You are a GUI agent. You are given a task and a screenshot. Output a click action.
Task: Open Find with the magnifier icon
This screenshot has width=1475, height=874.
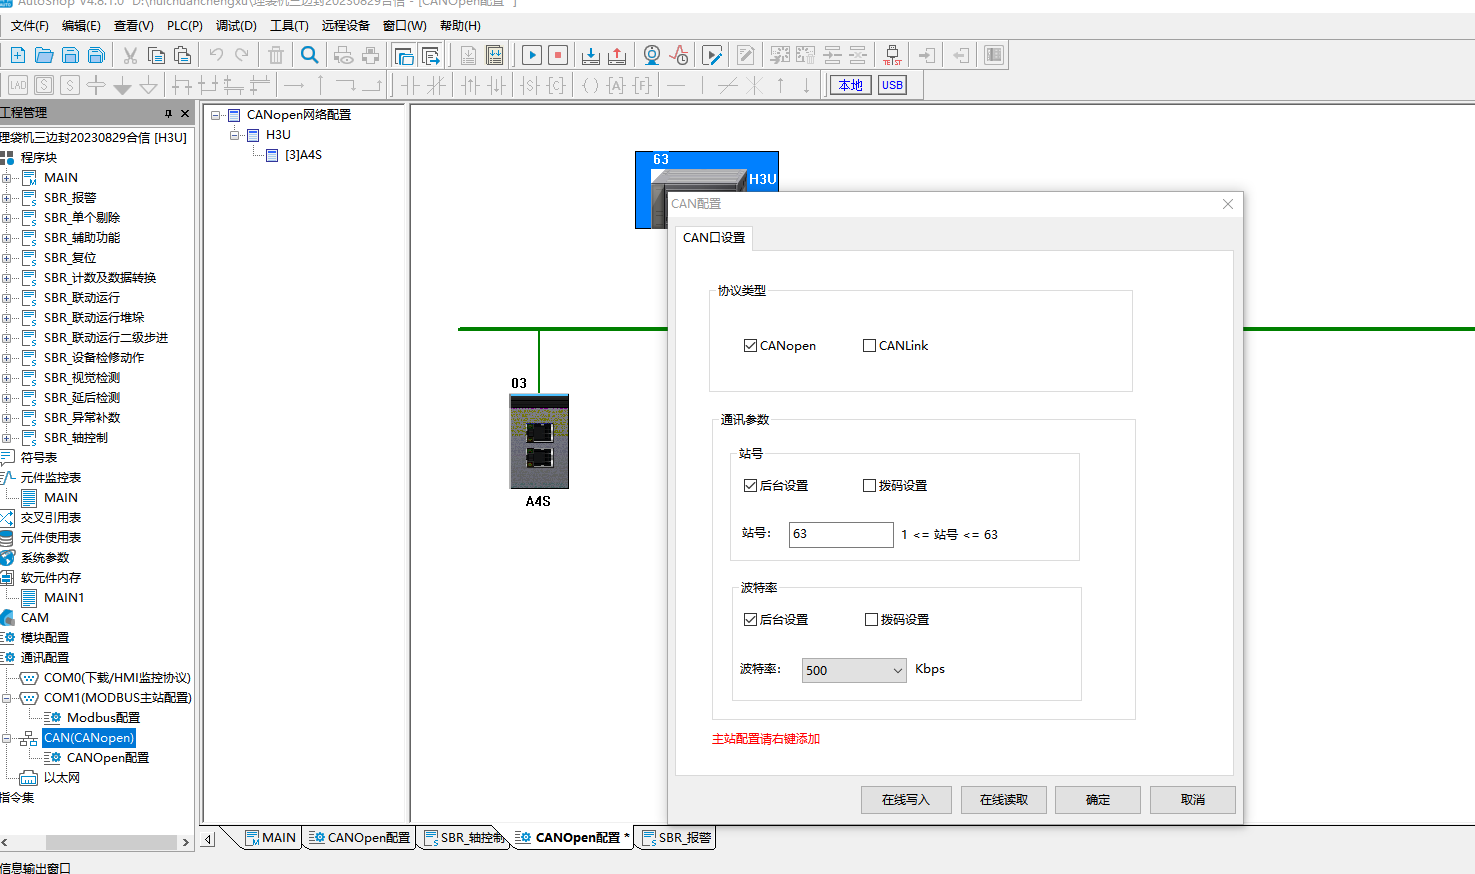pyautogui.click(x=310, y=55)
